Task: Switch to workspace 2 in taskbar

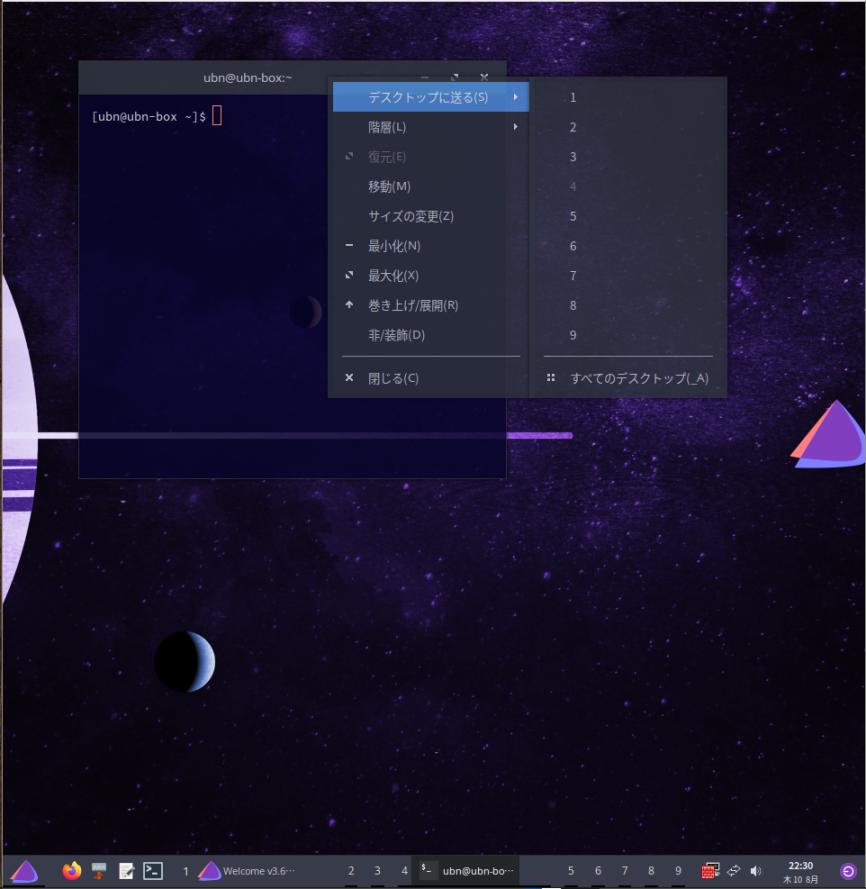Action: coord(351,871)
